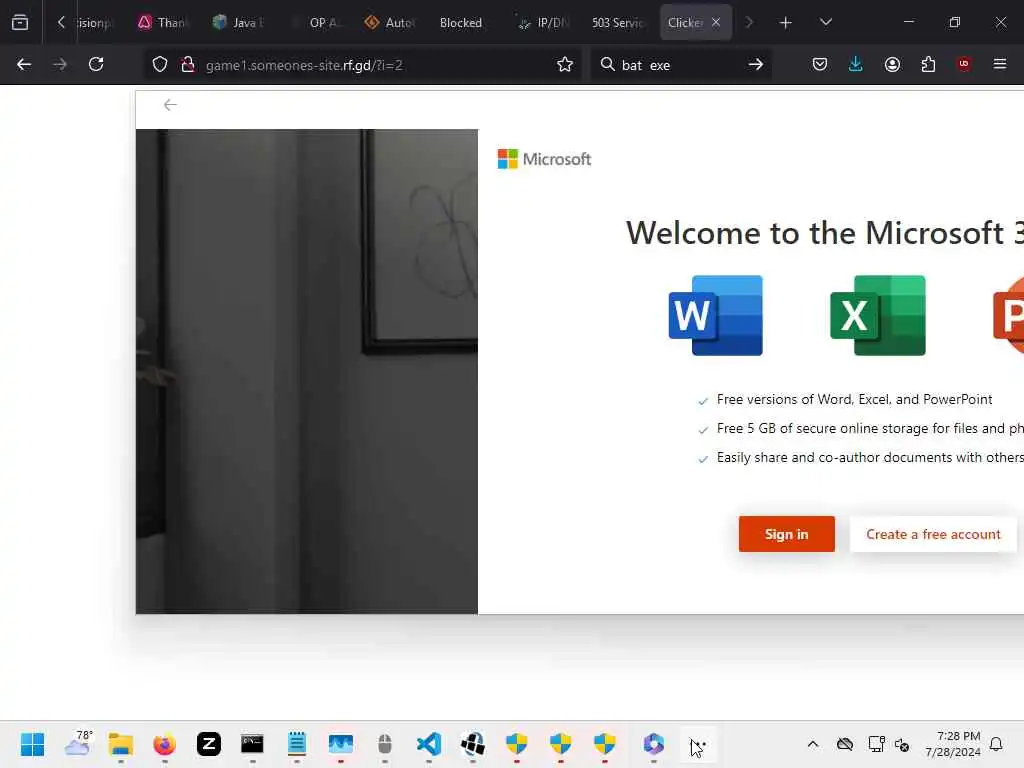Image resolution: width=1024 pixels, height=768 pixels.
Task: Click the search box containing 'bat exe'
Action: coord(679,65)
